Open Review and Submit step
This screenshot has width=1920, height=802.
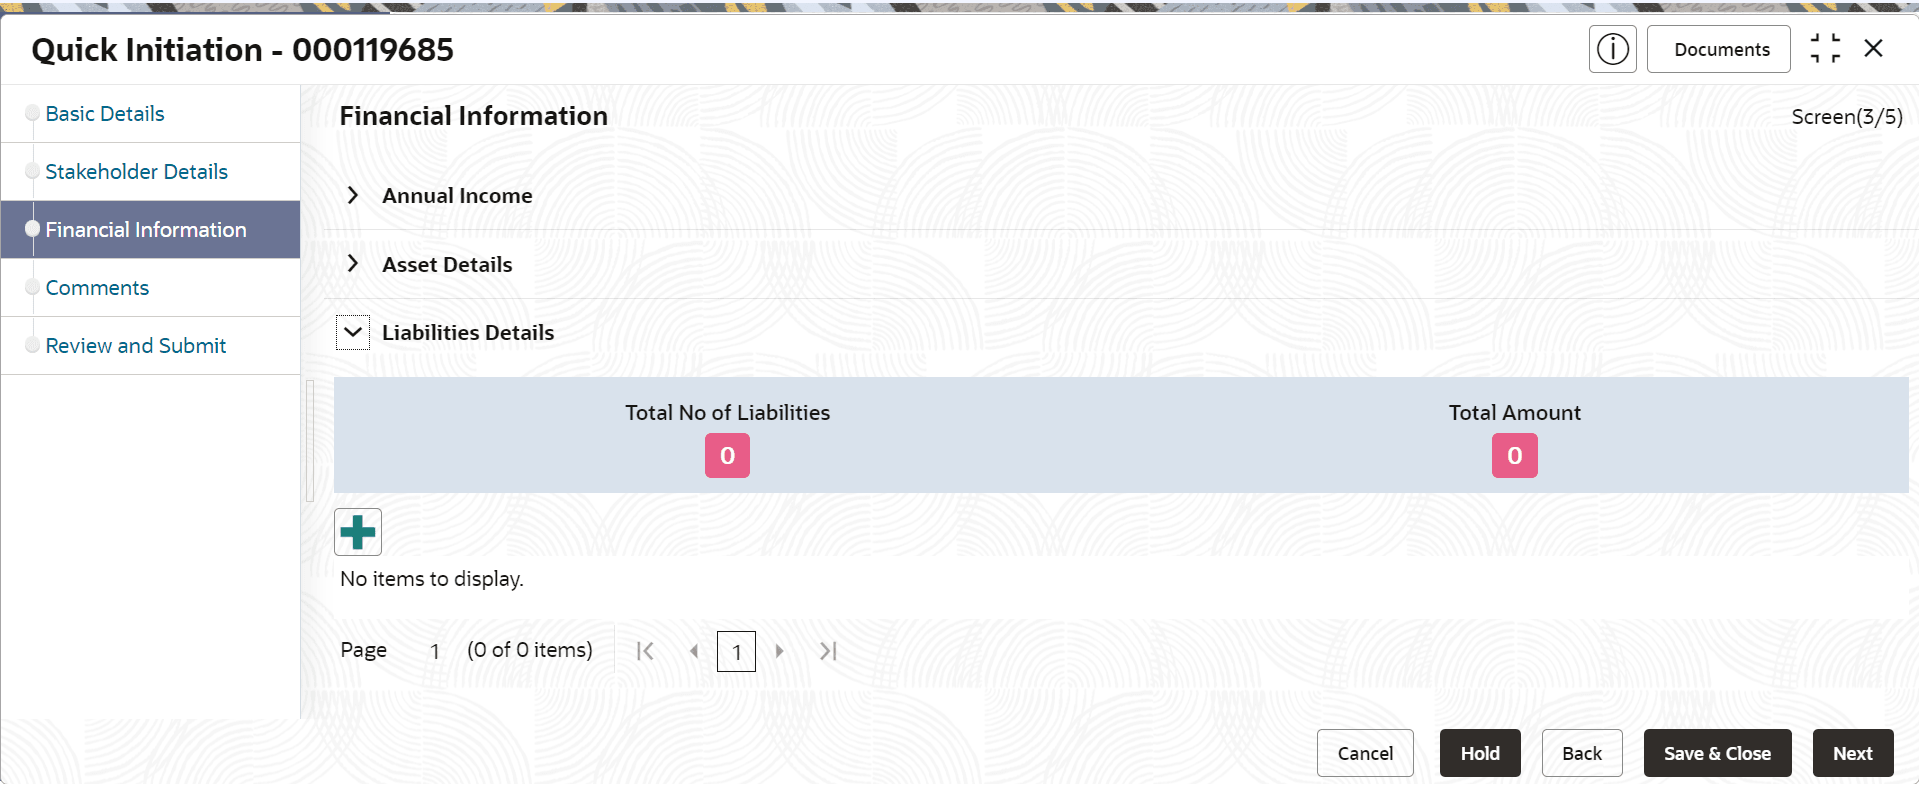136,346
